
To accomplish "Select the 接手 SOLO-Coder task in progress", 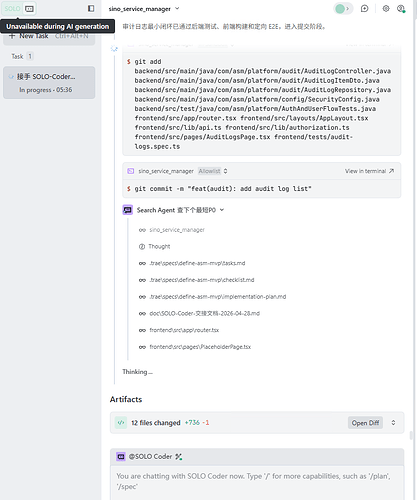I will click(x=49, y=83).
